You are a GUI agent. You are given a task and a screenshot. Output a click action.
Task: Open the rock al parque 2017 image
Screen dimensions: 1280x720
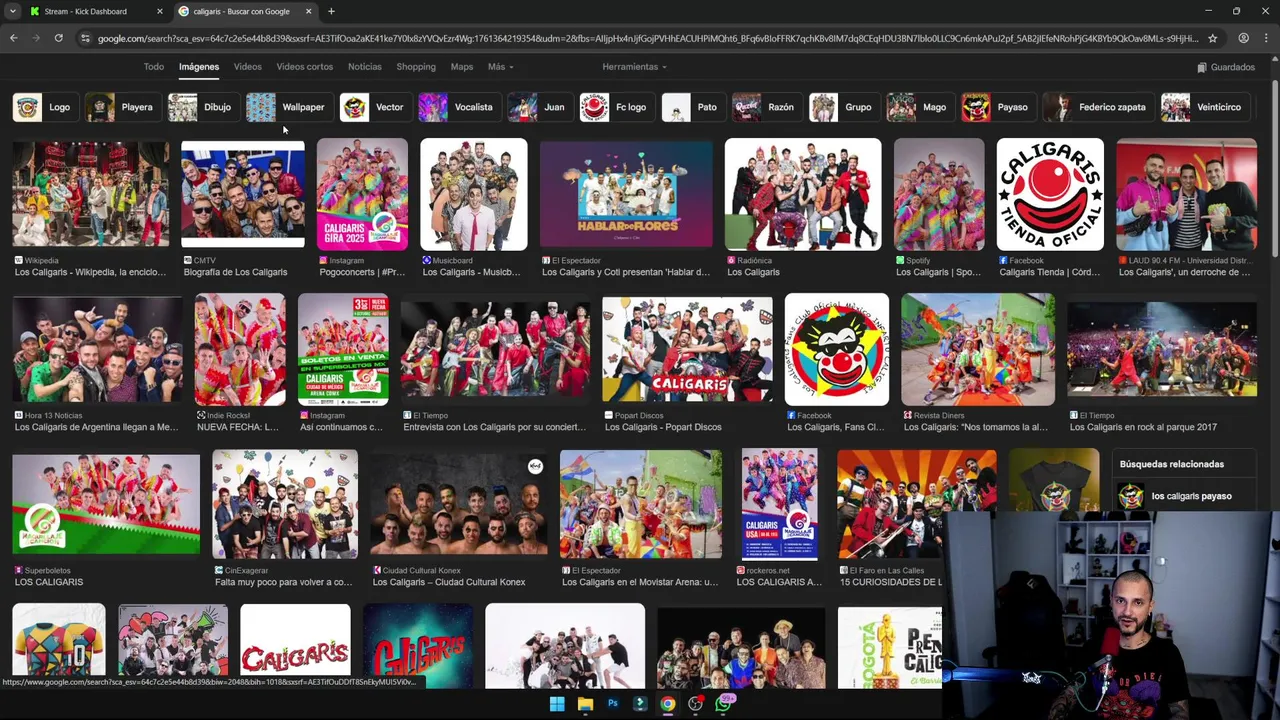pos(1162,349)
